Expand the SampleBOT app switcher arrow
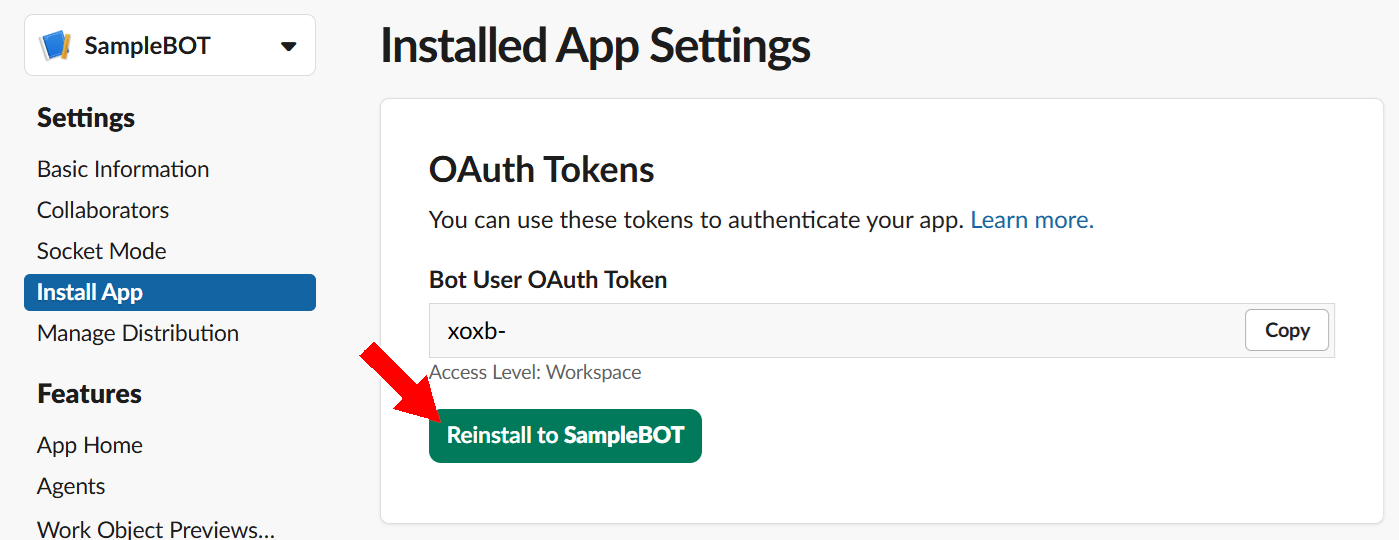The height and width of the screenshot is (540, 1399). (288, 46)
